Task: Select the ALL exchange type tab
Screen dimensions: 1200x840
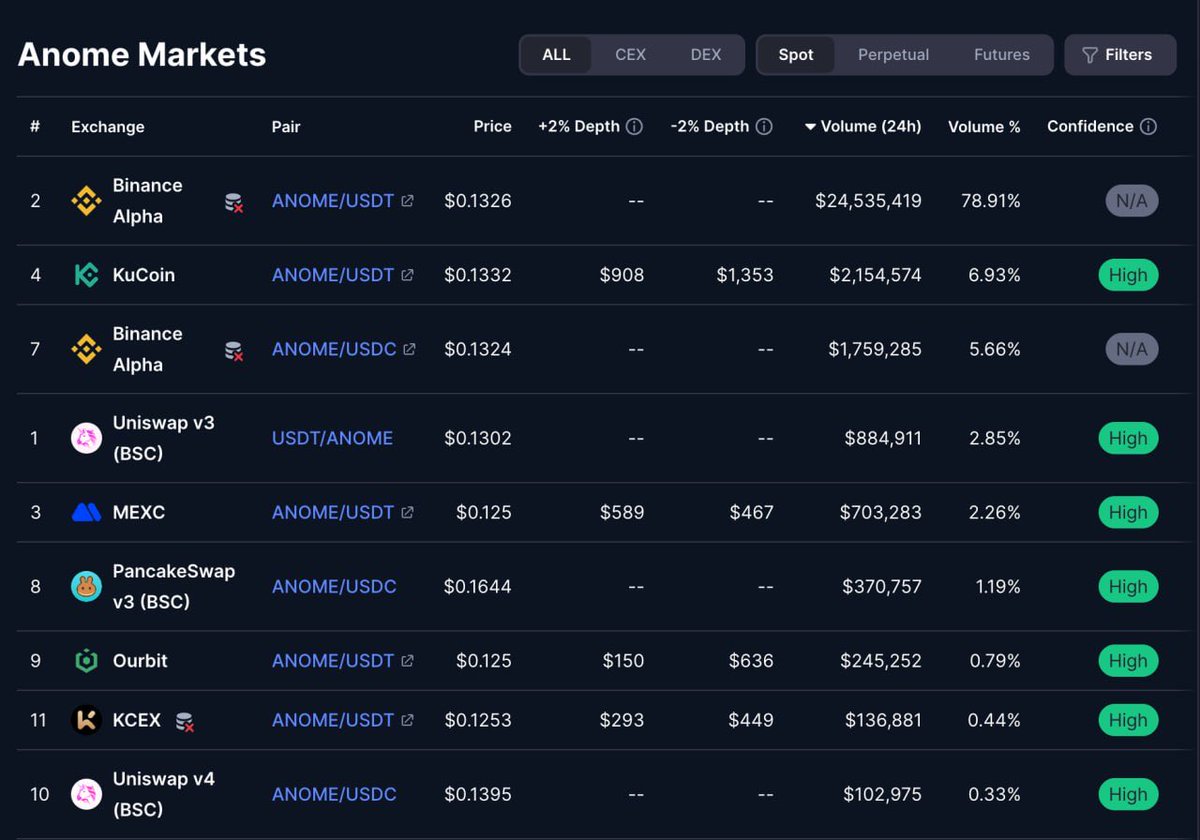Action: (x=556, y=55)
